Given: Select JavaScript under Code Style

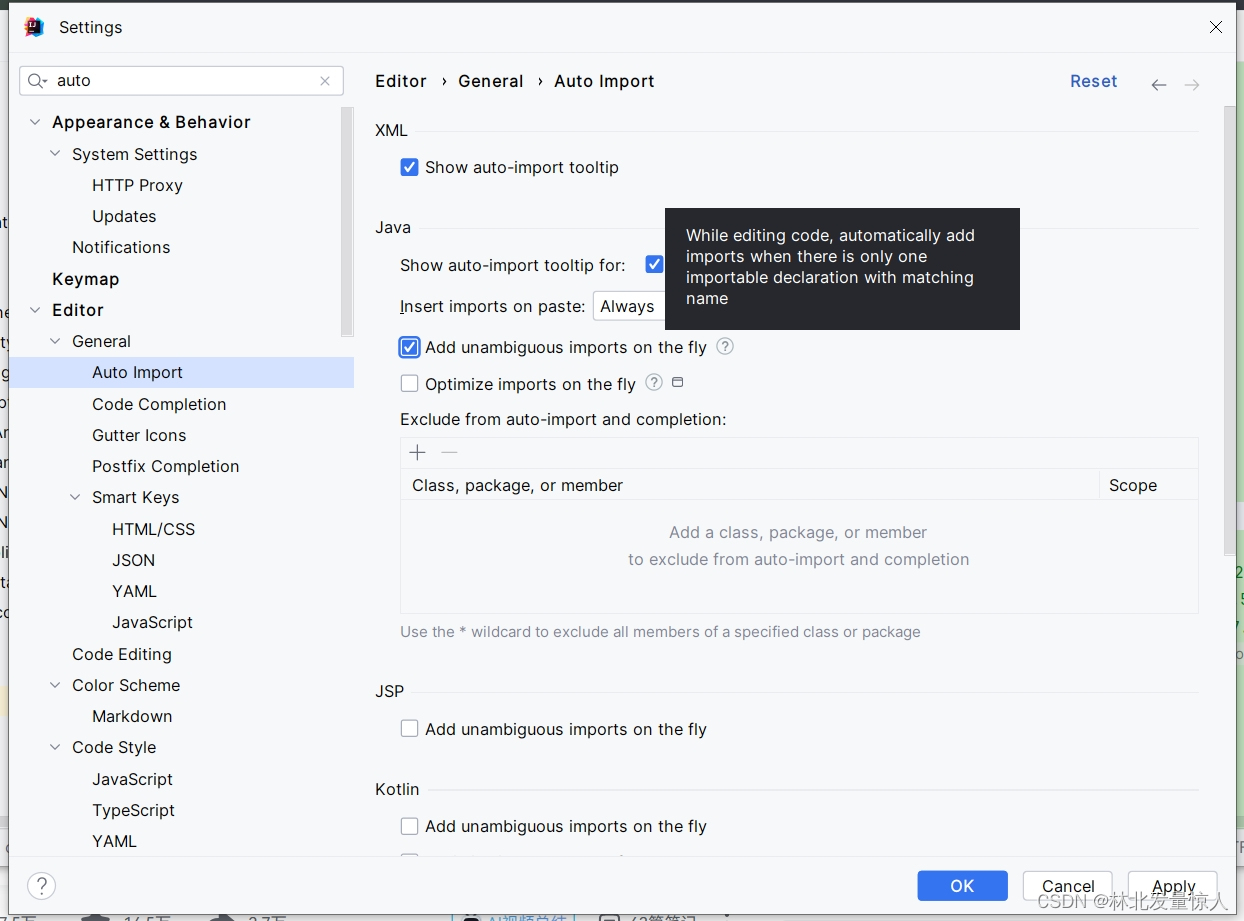Looking at the screenshot, I should (x=132, y=779).
